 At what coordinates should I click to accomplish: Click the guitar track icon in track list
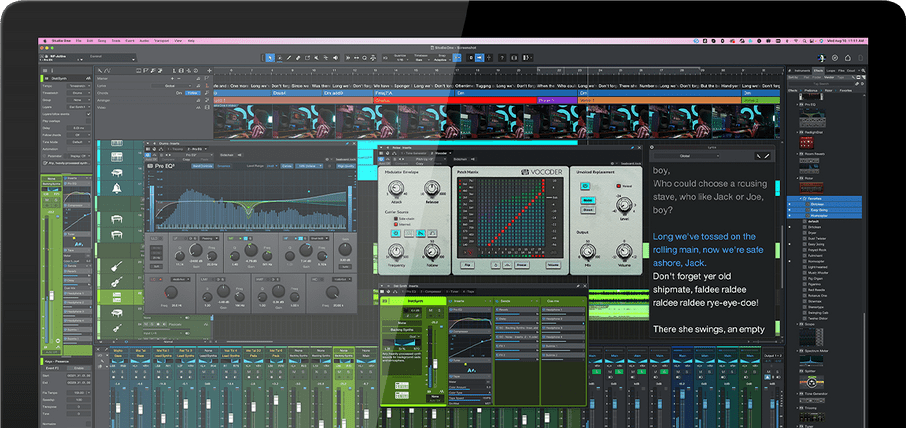pyautogui.click(x=117, y=268)
